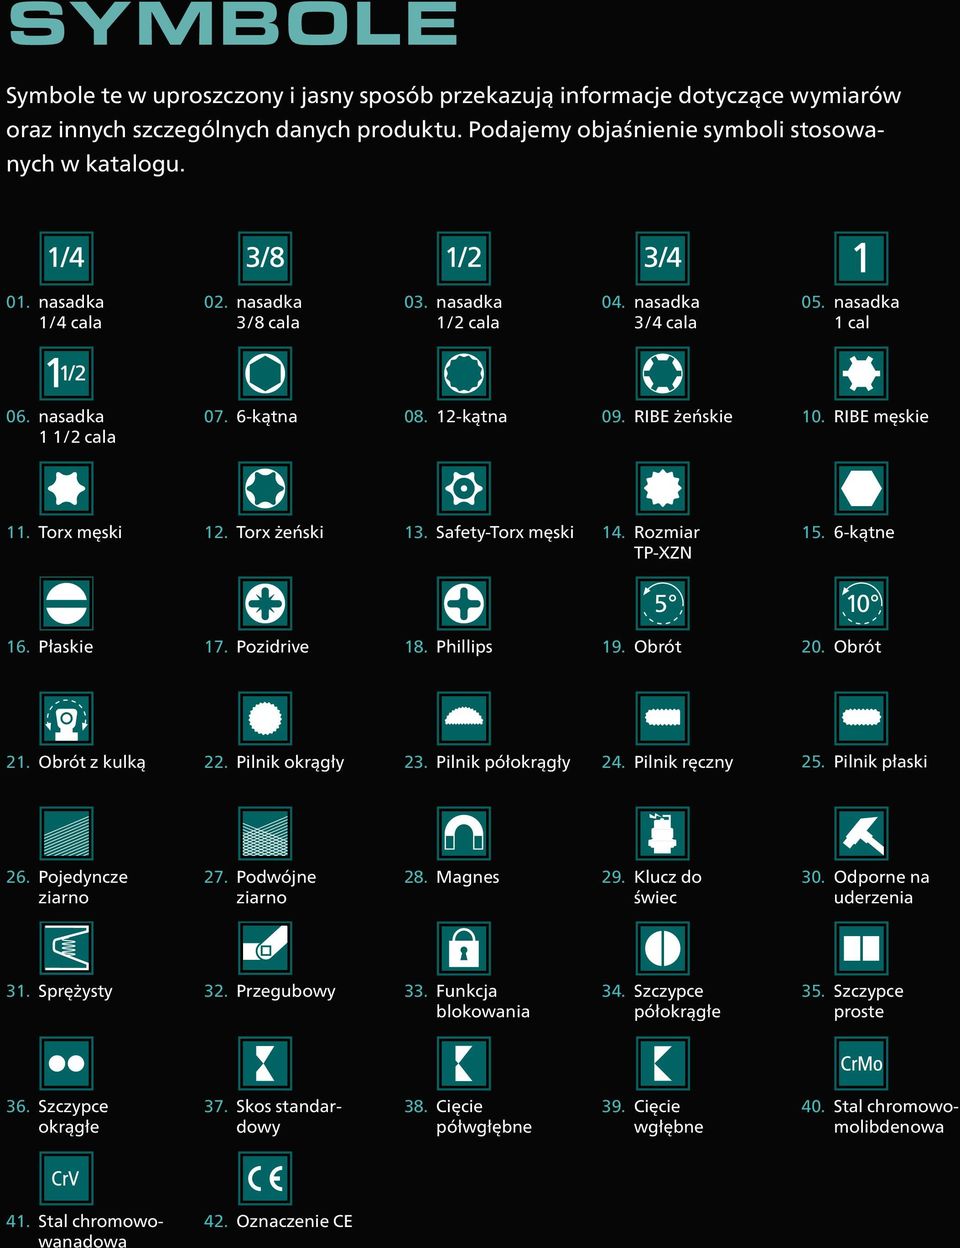Select the CE marking icon
960x1248 pixels.
coord(265,1178)
